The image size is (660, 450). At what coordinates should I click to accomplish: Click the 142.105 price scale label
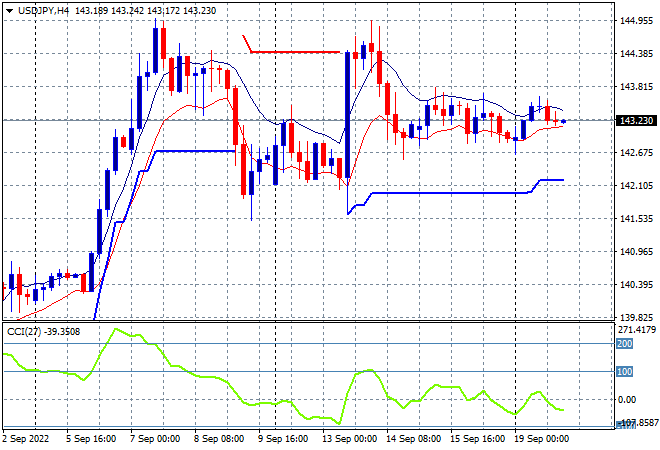[x=636, y=186]
